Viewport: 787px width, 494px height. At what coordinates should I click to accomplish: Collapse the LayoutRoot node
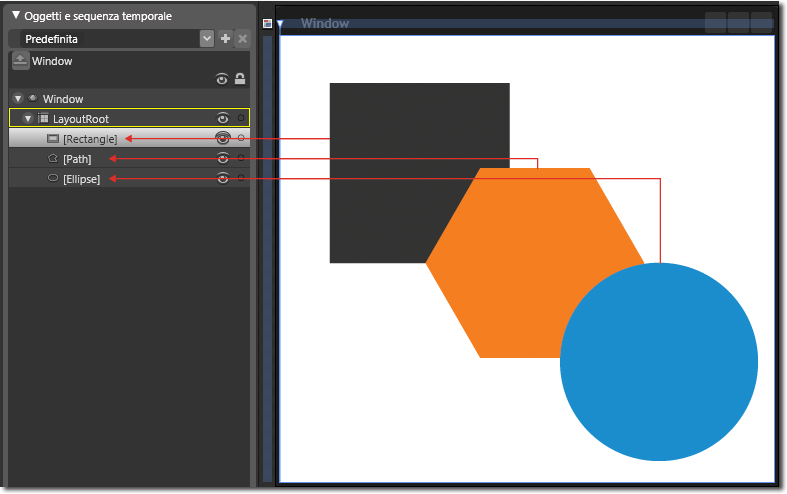(28, 119)
